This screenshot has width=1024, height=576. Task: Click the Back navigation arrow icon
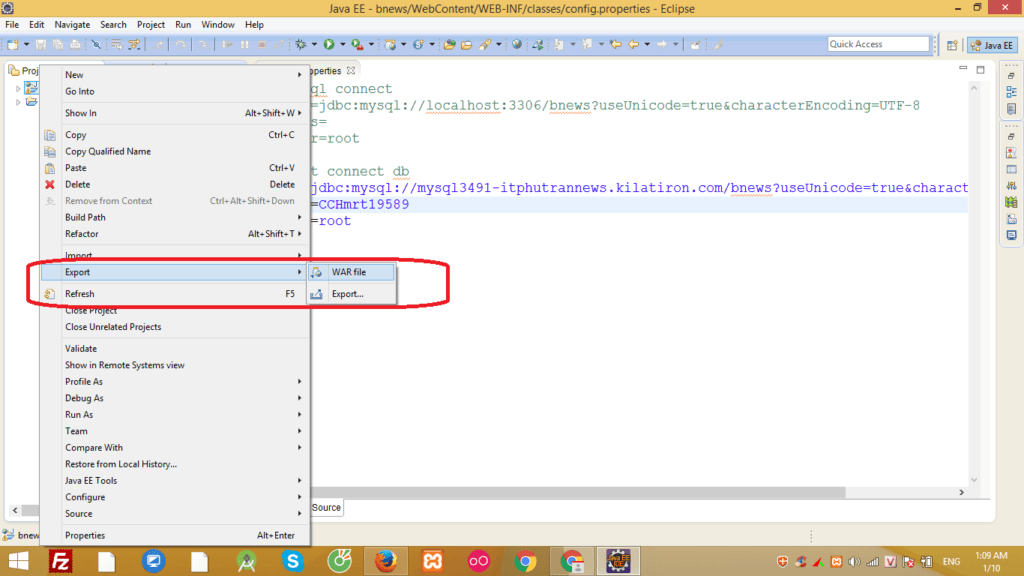pos(633,44)
